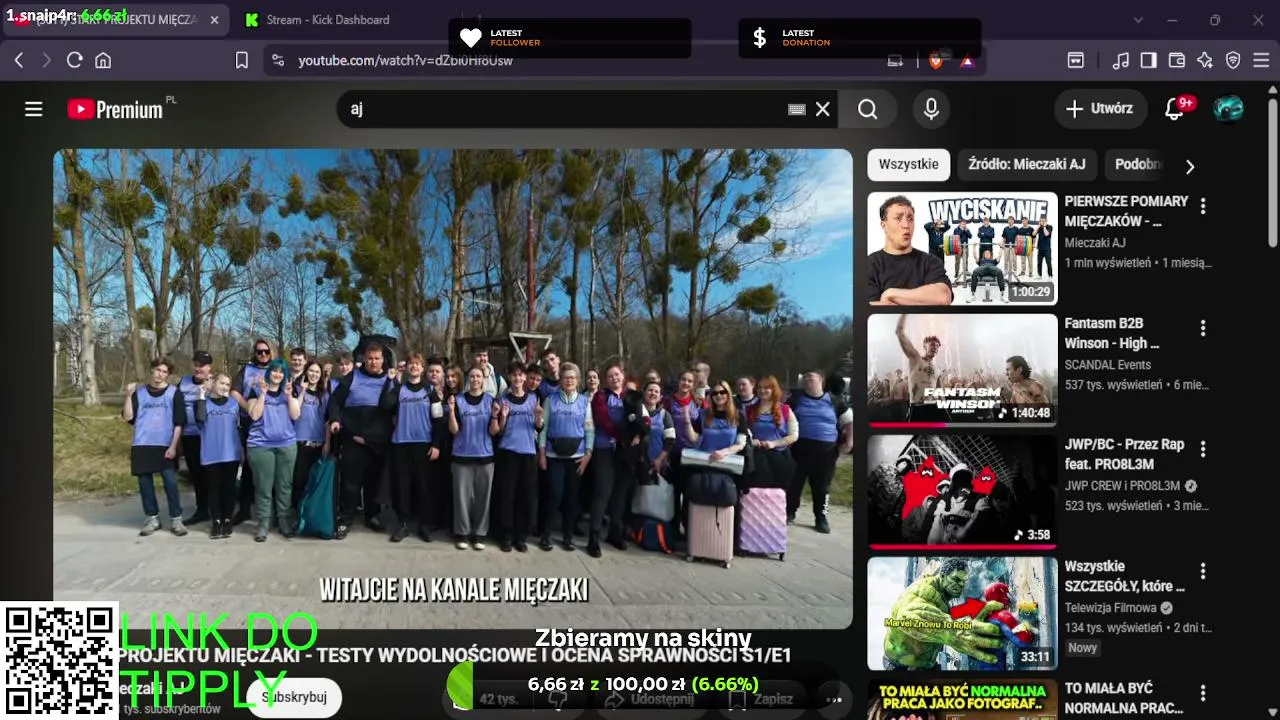Open the Wszystkie SZCZEGÓŁY Hulk video thumbnail
This screenshot has height=720, width=1280.
coord(962,613)
